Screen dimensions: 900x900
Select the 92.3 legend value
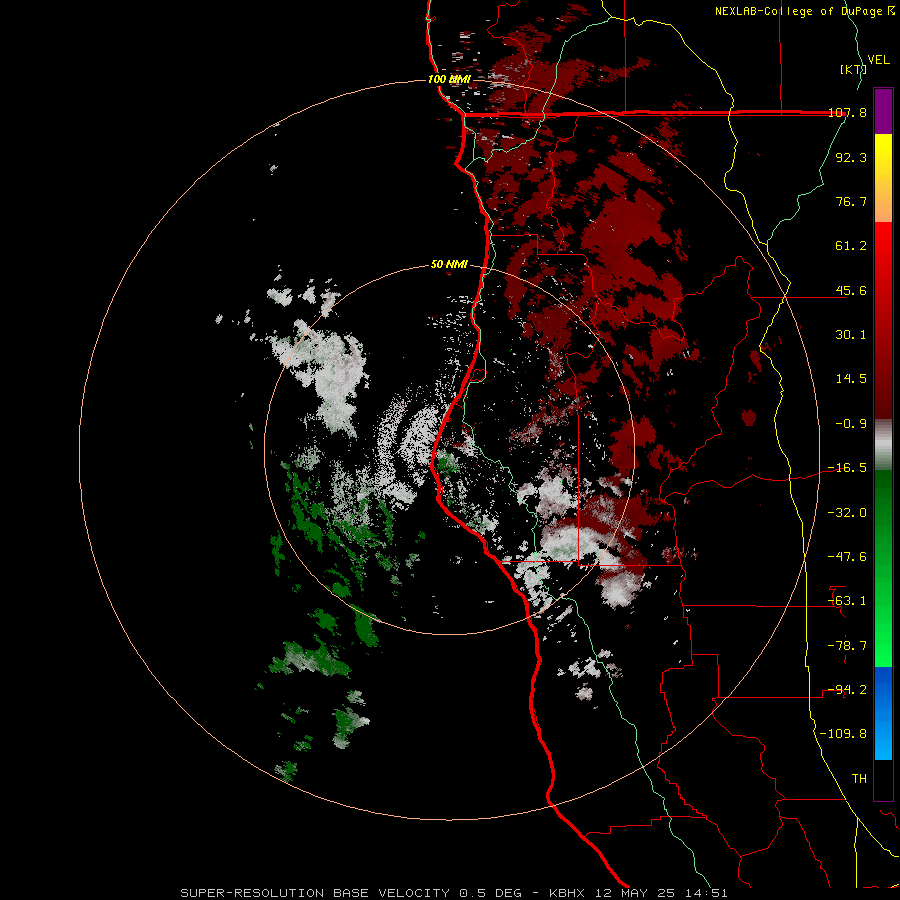pyautogui.click(x=851, y=157)
